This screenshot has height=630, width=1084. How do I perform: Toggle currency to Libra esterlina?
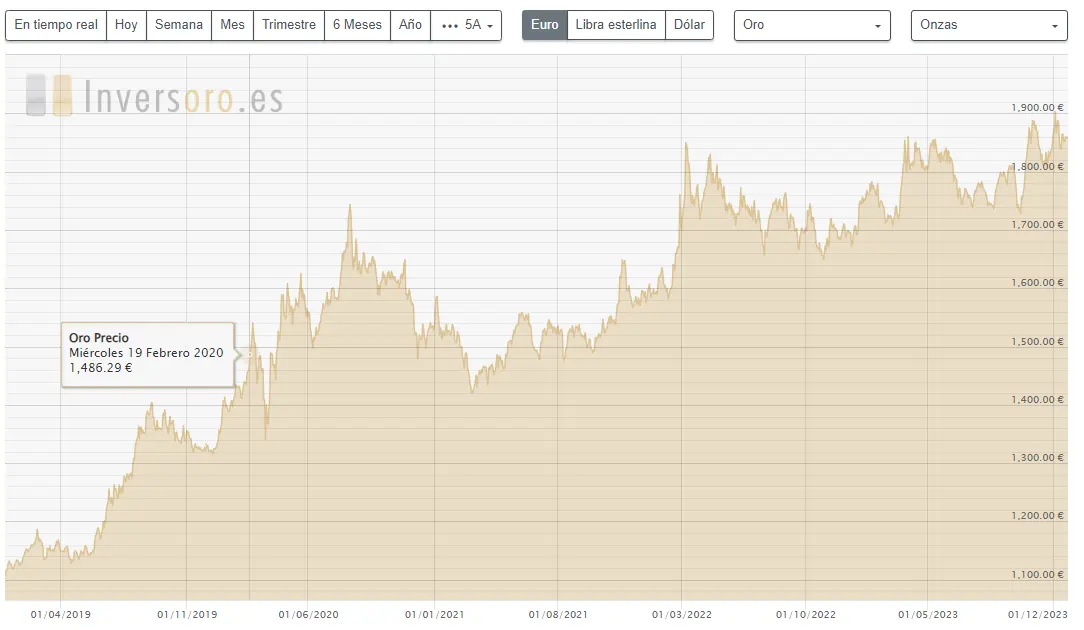pyautogui.click(x=616, y=25)
